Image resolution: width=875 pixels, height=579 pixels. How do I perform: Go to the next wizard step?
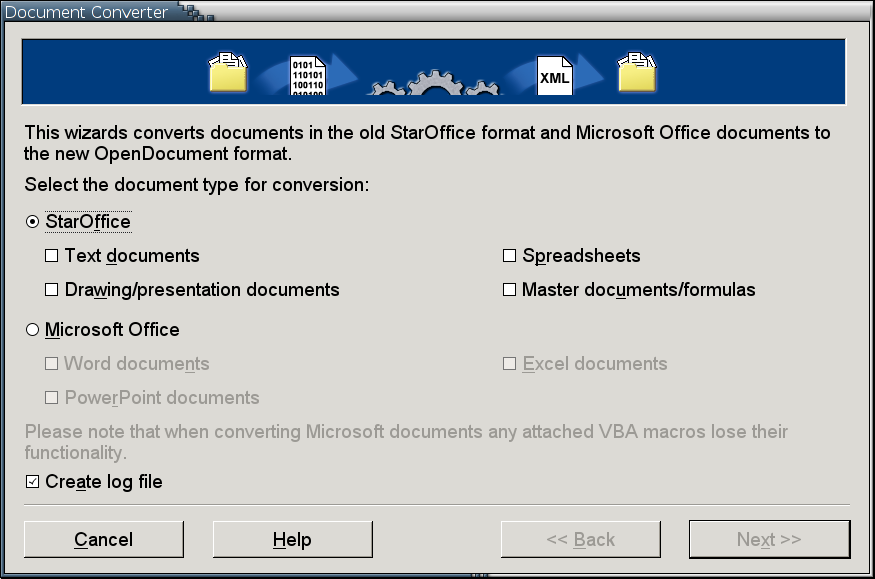coord(769,540)
